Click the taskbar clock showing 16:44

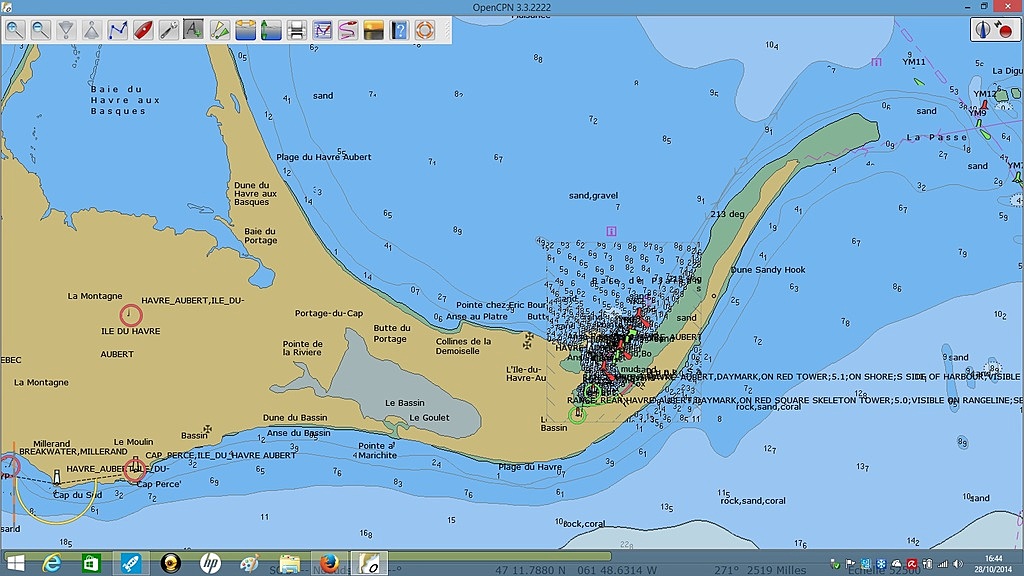pos(993,564)
